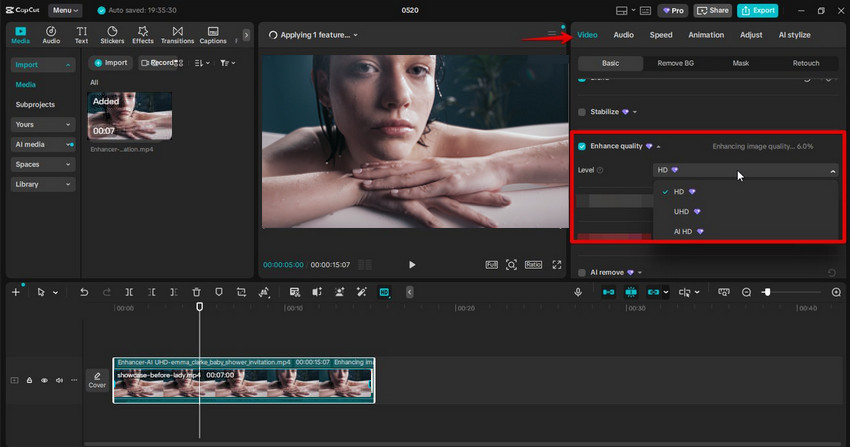
Task: Click the timeline zoom slider handle
Action: (767, 292)
